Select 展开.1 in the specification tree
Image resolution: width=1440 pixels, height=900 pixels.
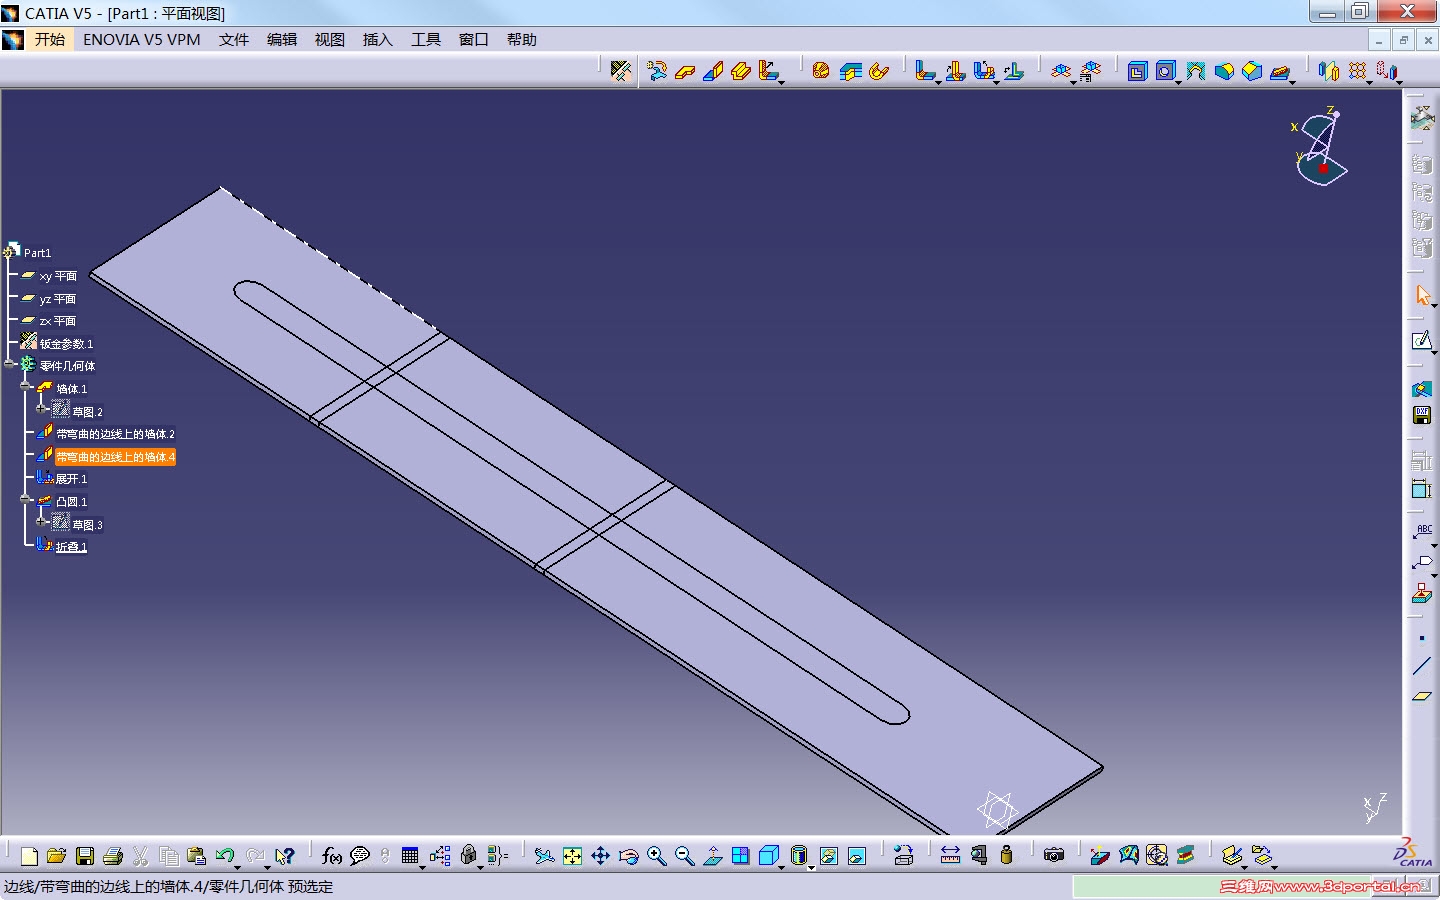pyautogui.click(x=71, y=479)
